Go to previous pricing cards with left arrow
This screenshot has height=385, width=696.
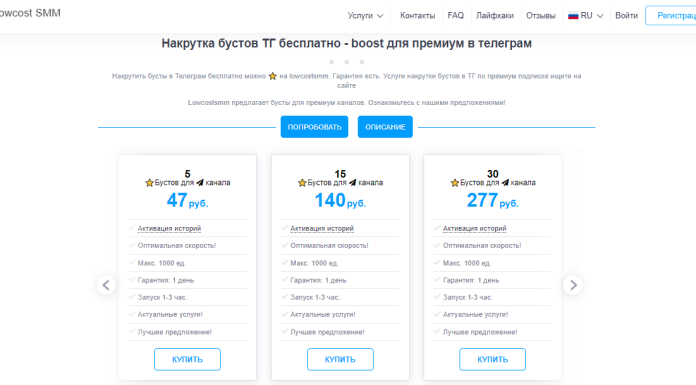(x=106, y=285)
